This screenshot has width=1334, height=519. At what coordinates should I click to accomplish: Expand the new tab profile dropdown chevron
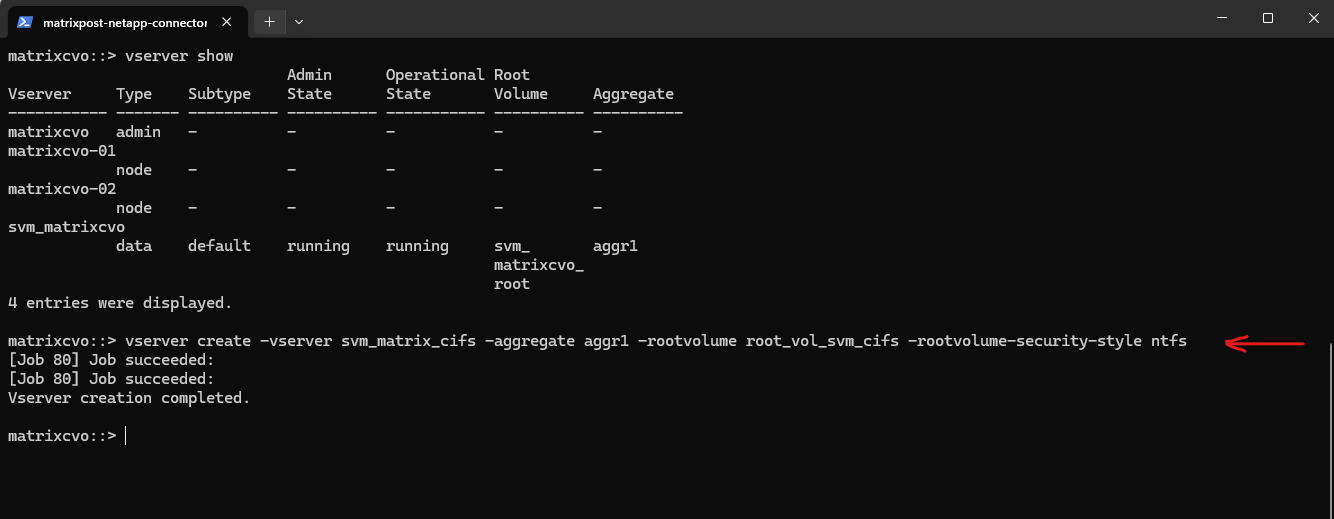(x=299, y=21)
